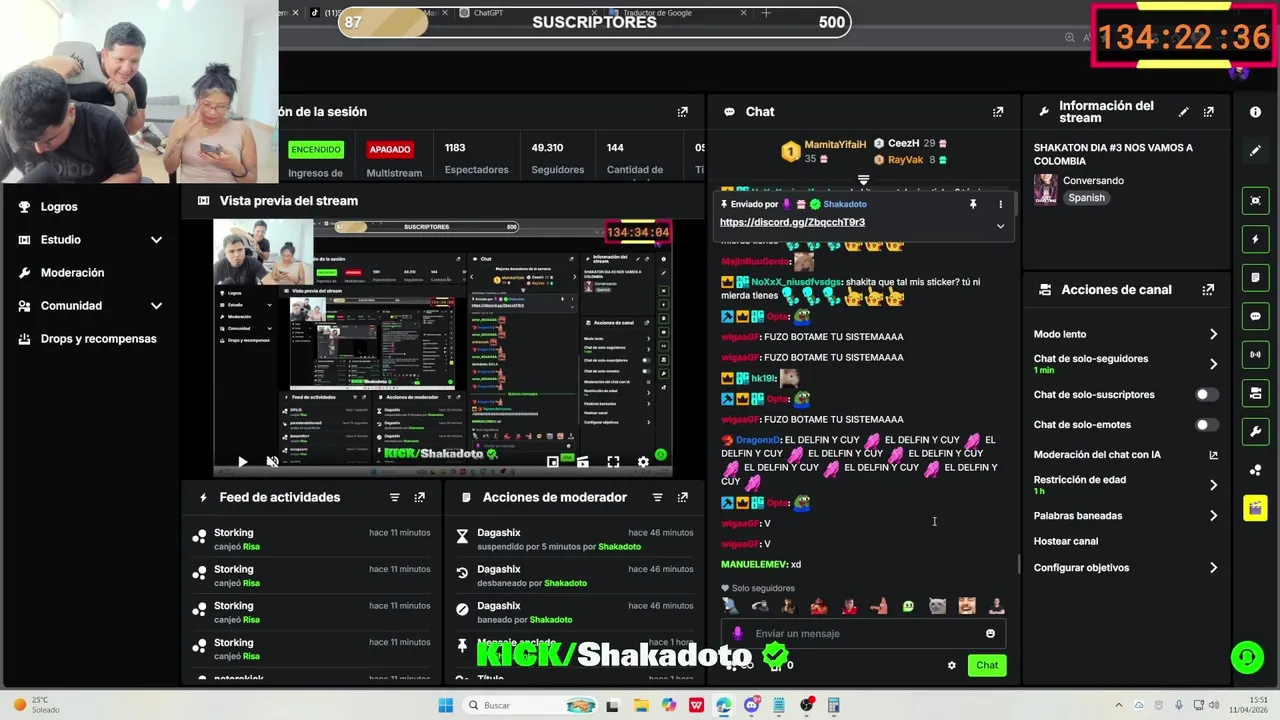Open pinned message three-dot options menu

[x=1000, y=204]
